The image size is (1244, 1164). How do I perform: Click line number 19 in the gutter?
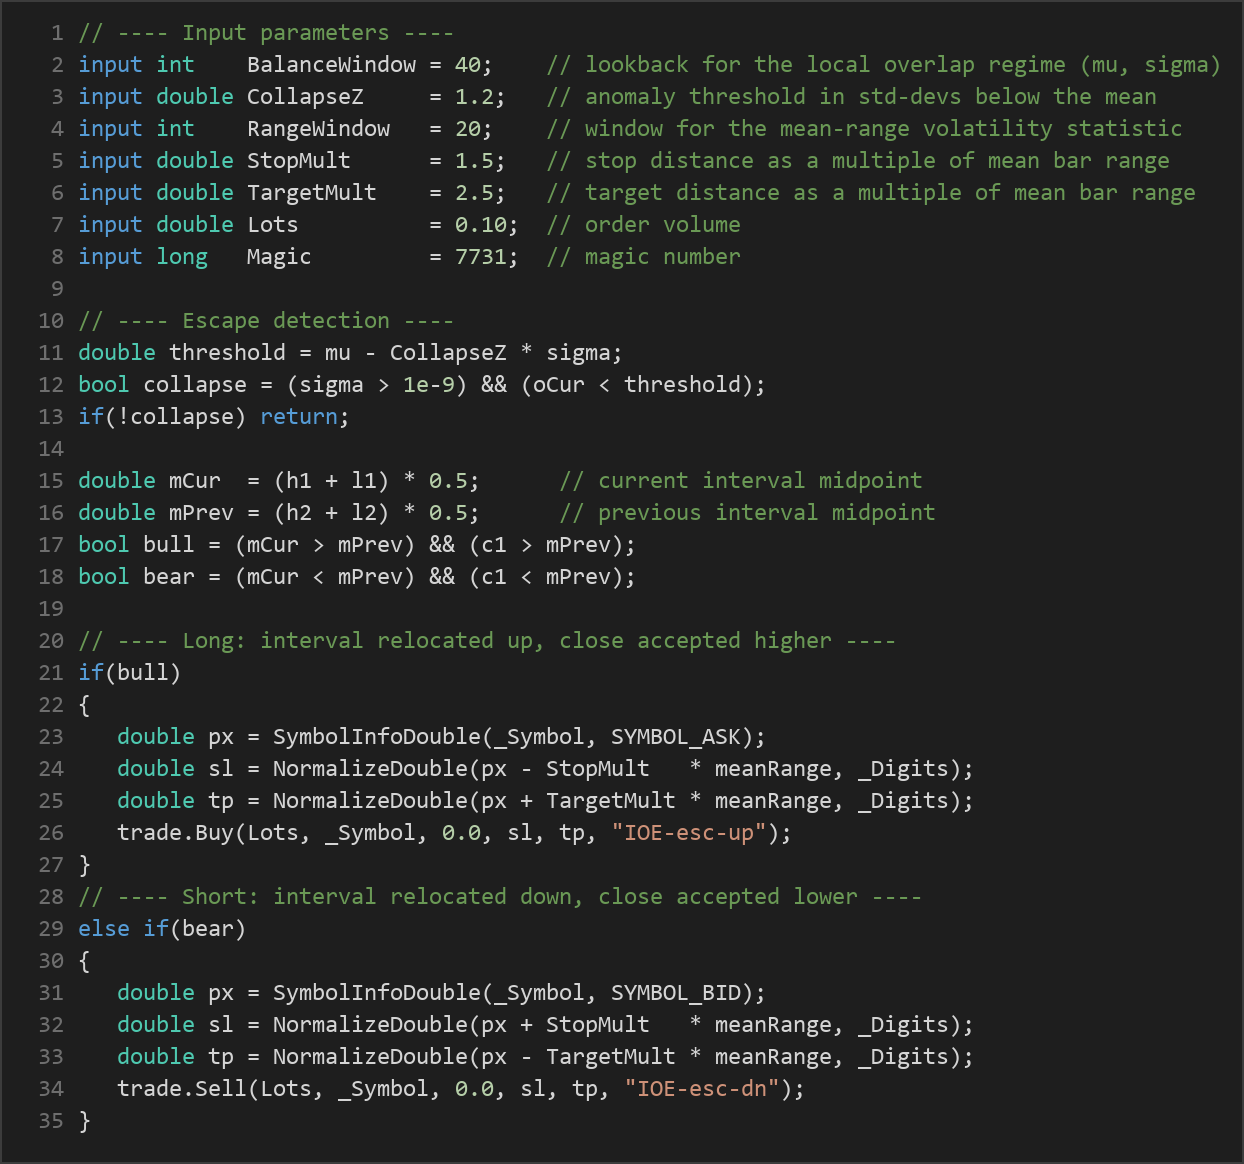(51, 609)
